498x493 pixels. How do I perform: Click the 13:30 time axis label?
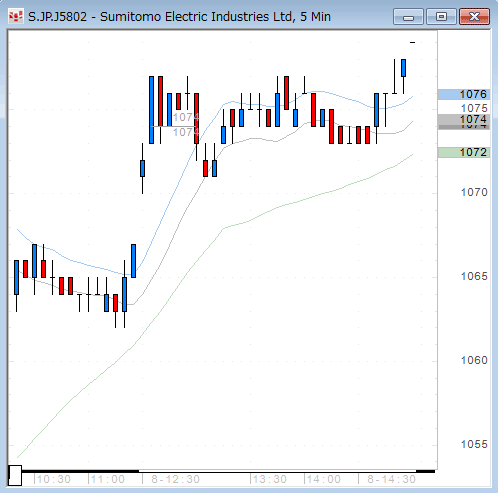[270, 479]
